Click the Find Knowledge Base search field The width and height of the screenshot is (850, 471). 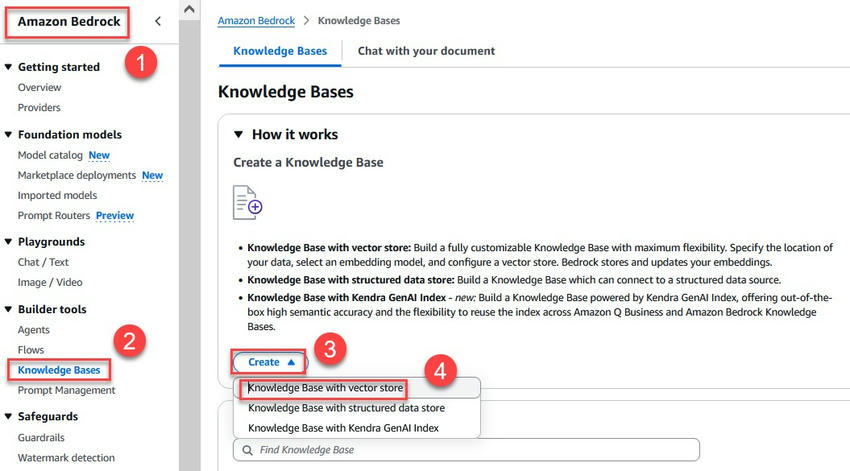466,450
